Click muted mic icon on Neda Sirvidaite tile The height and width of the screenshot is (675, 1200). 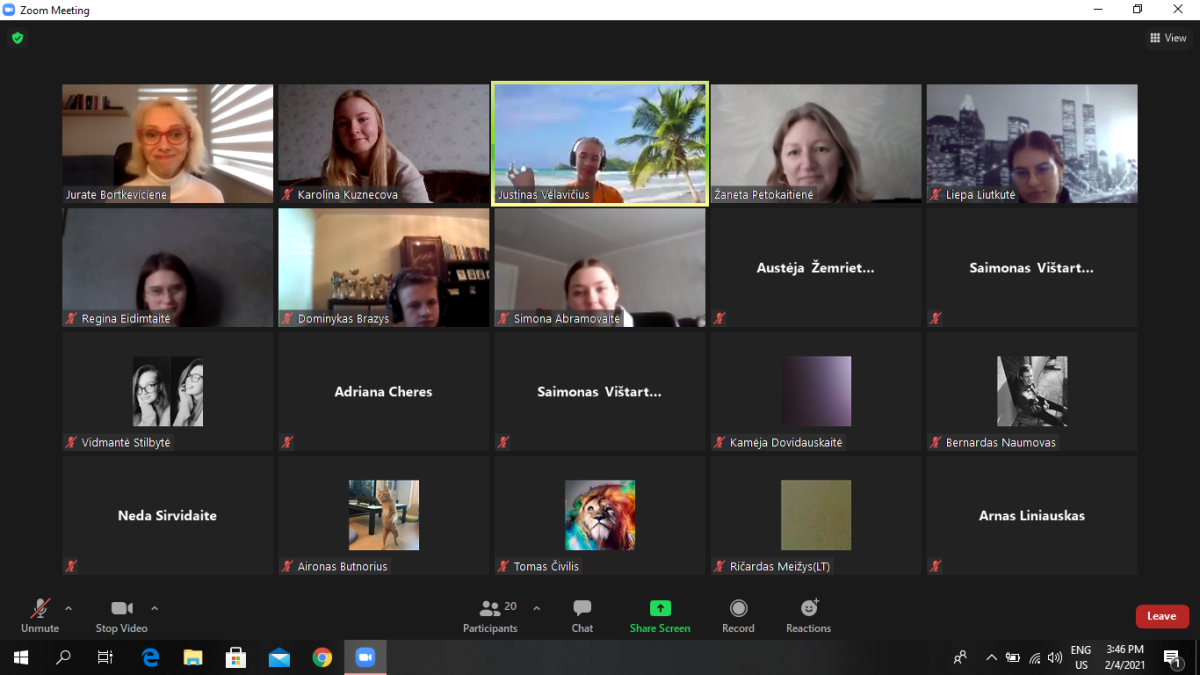72,566
